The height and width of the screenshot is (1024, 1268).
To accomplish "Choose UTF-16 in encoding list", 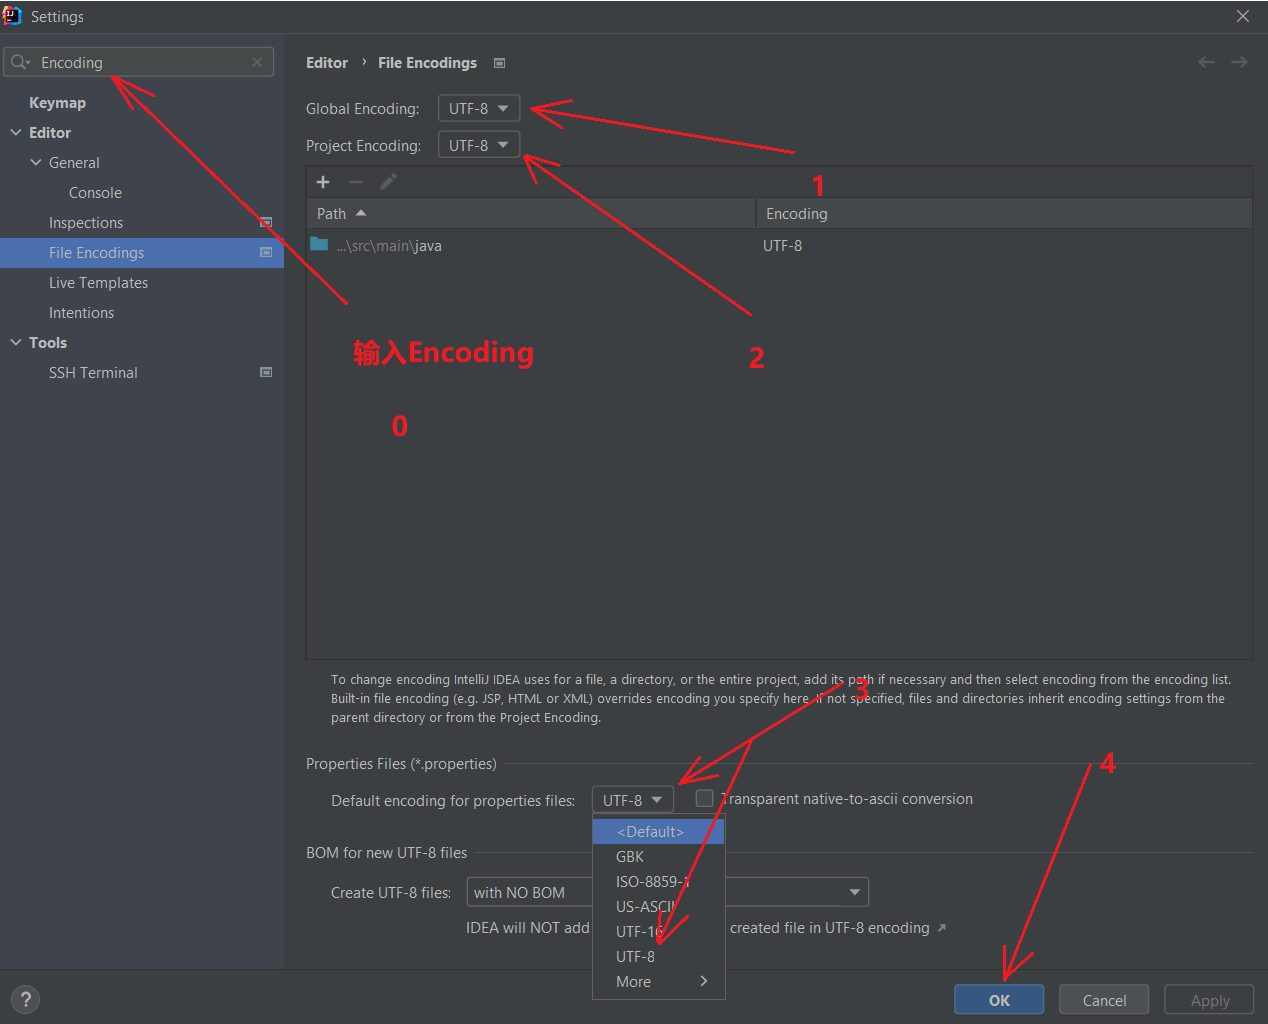I will 658,931.
